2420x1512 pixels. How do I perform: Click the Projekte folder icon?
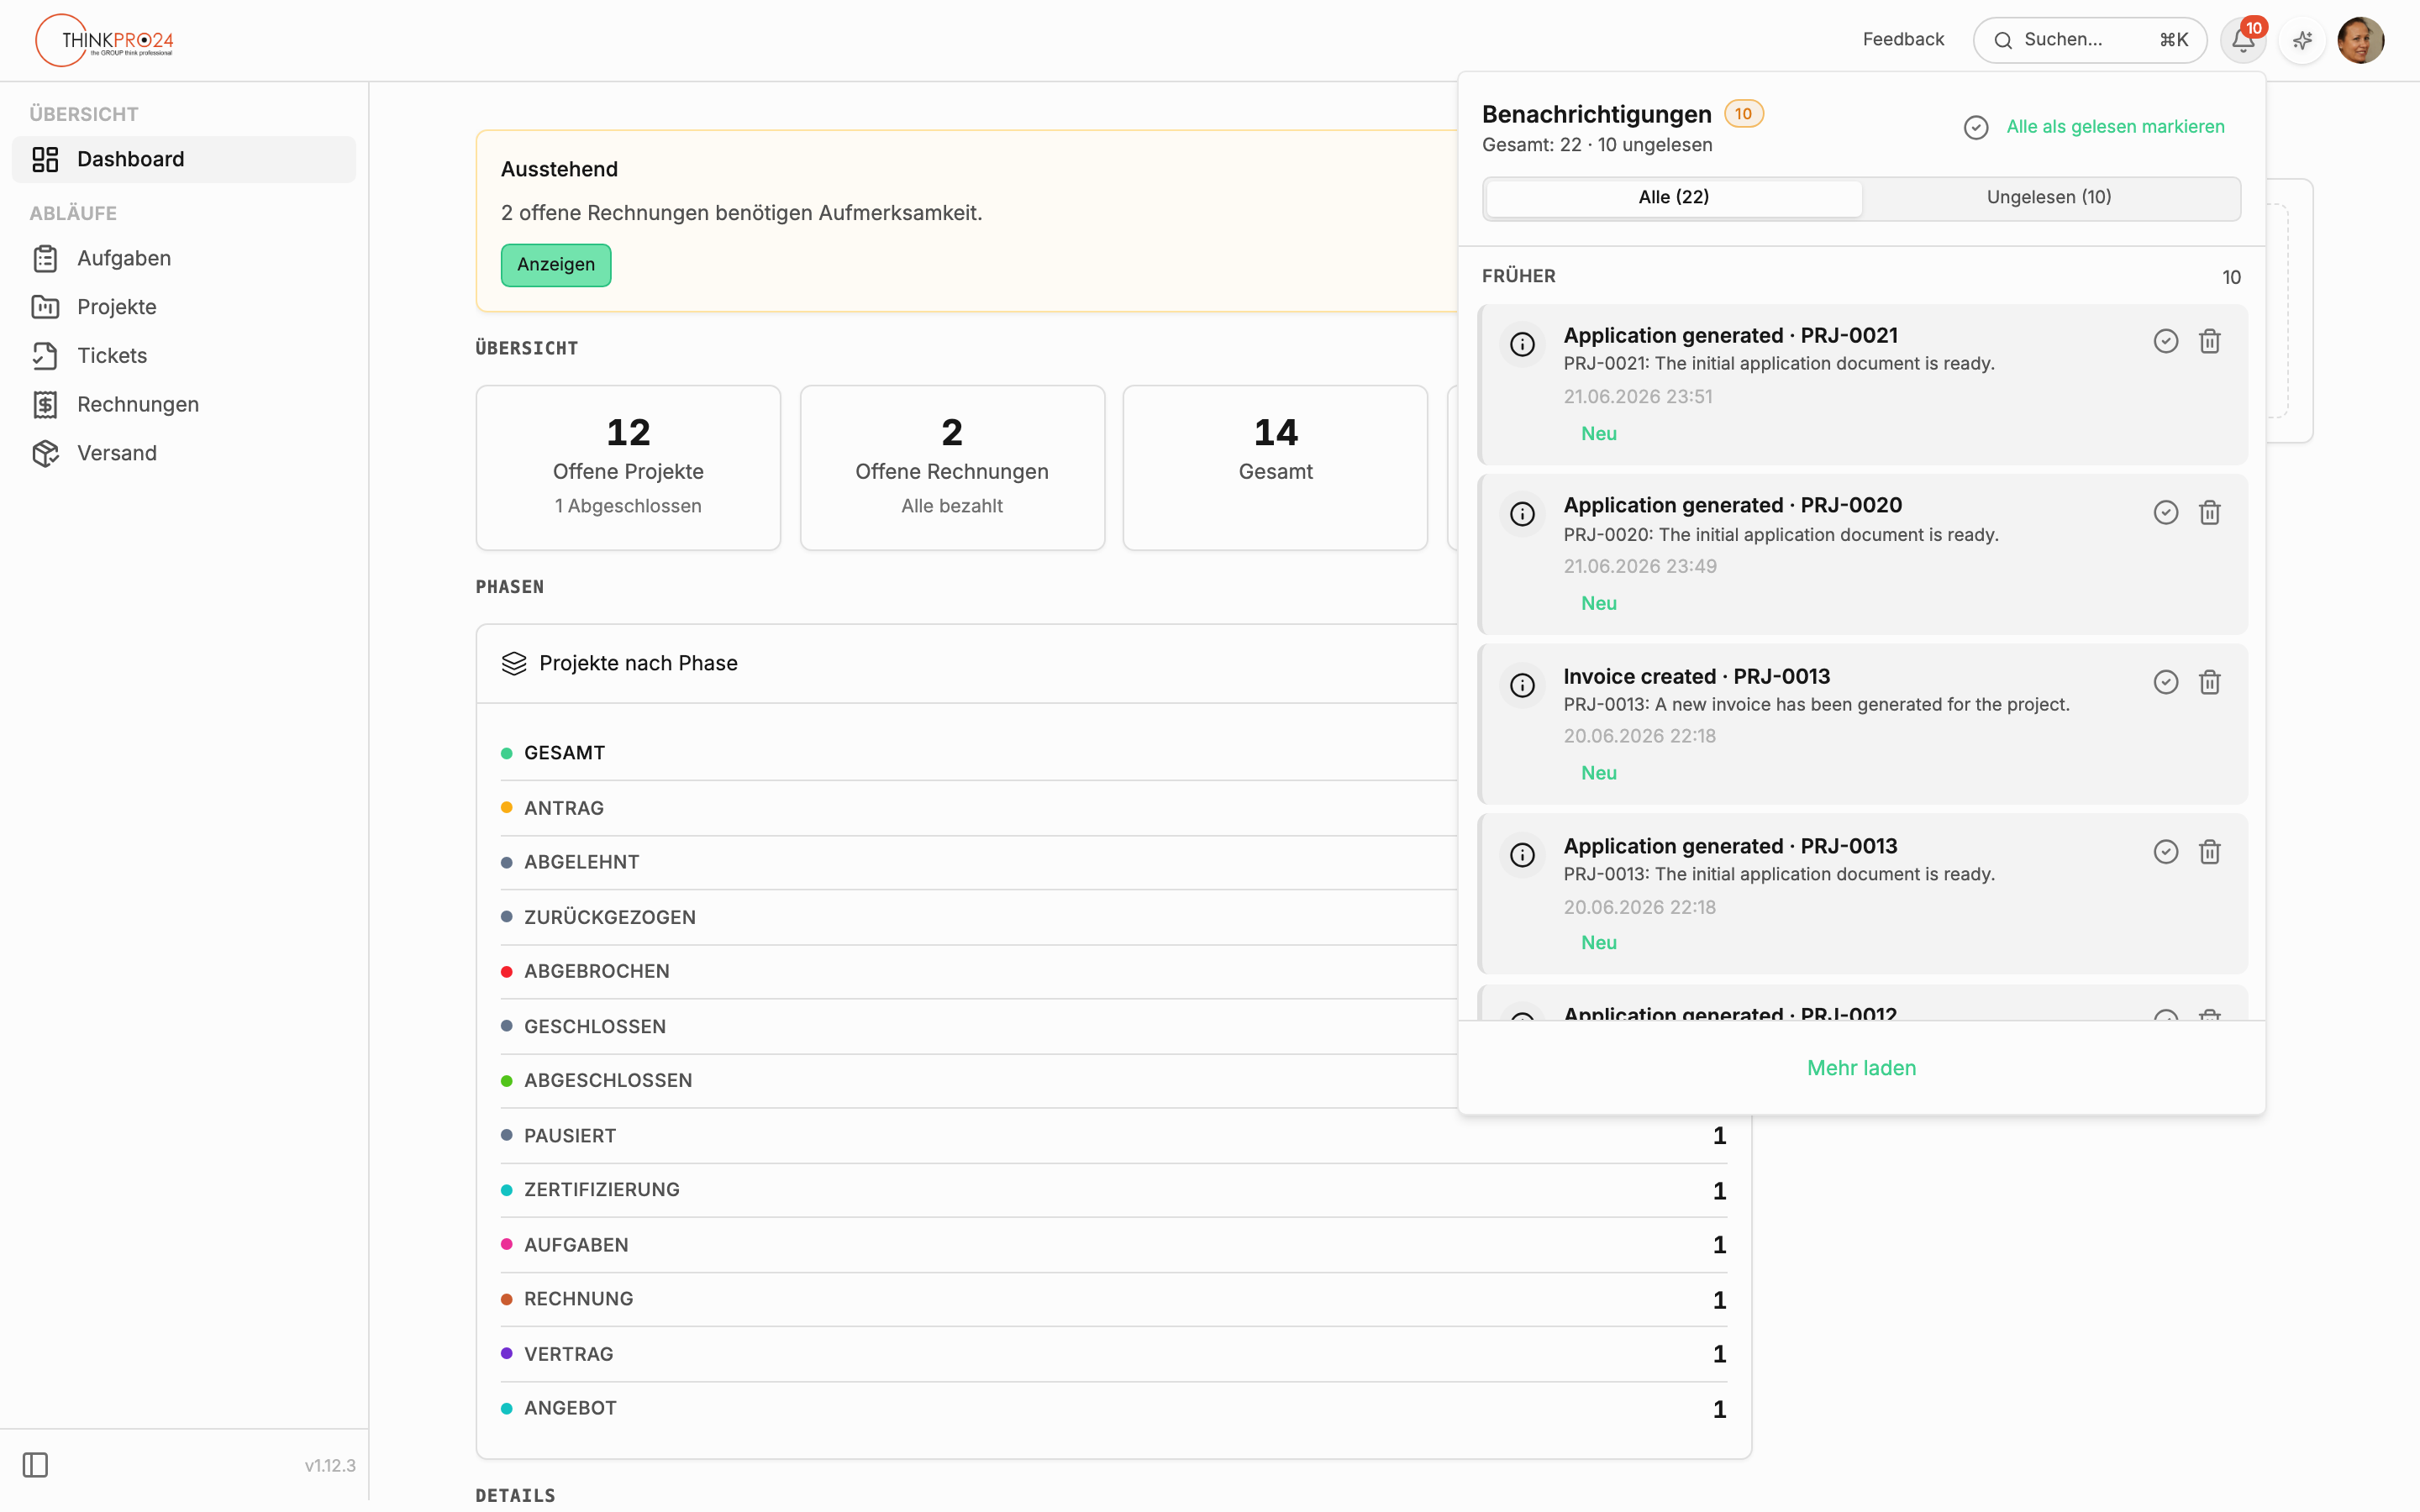pyautogui.click(x=45, y=307)
